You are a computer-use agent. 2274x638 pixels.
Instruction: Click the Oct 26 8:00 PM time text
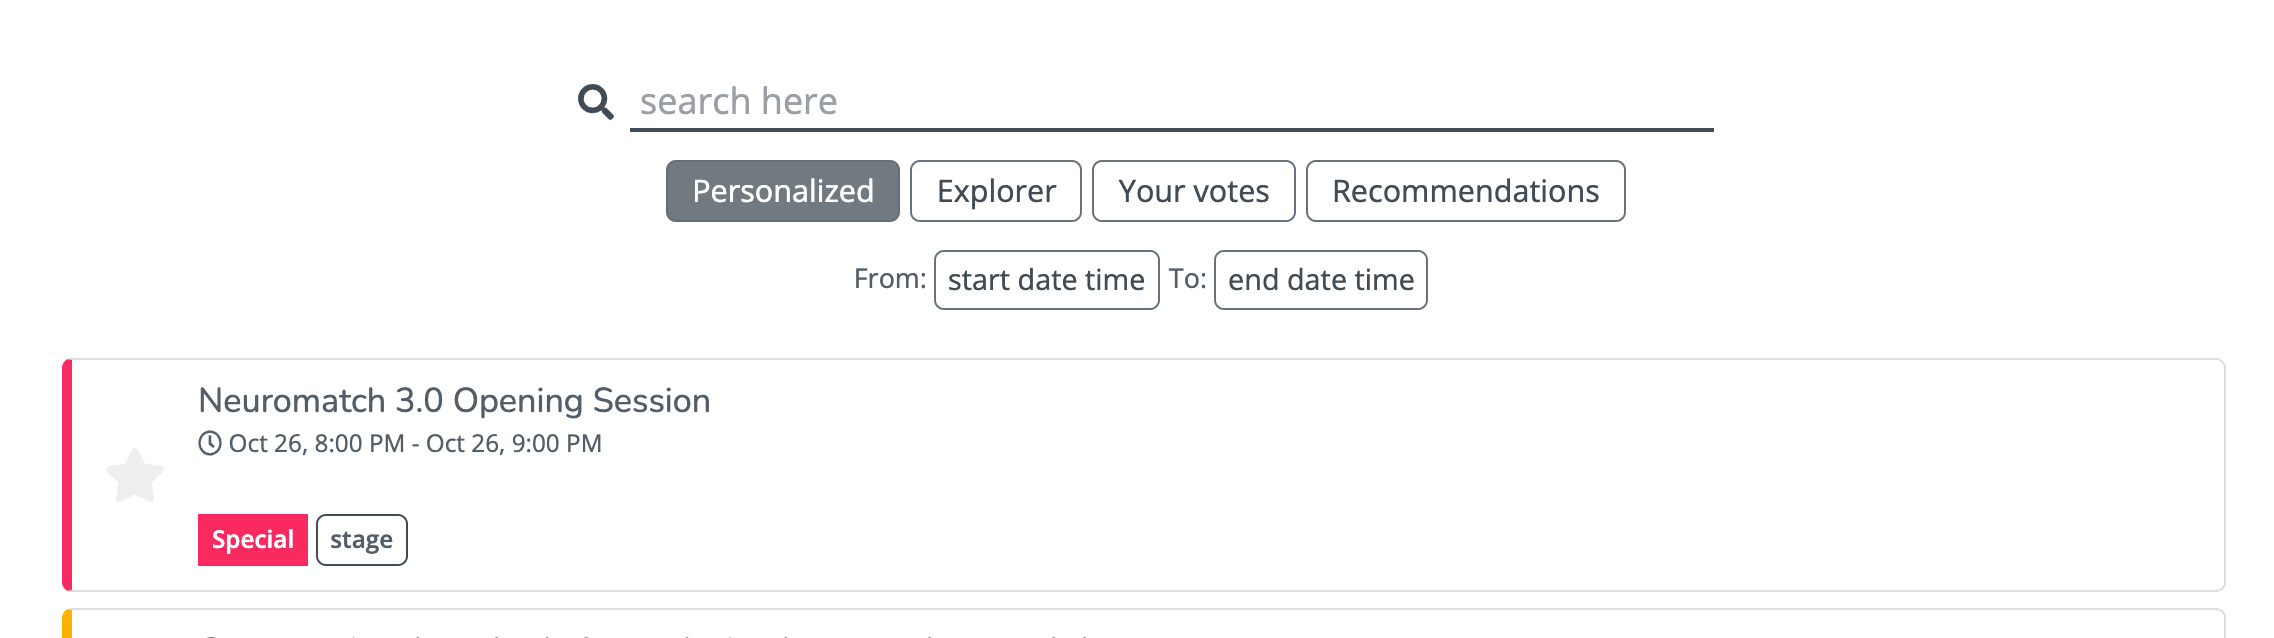(316, 444)
